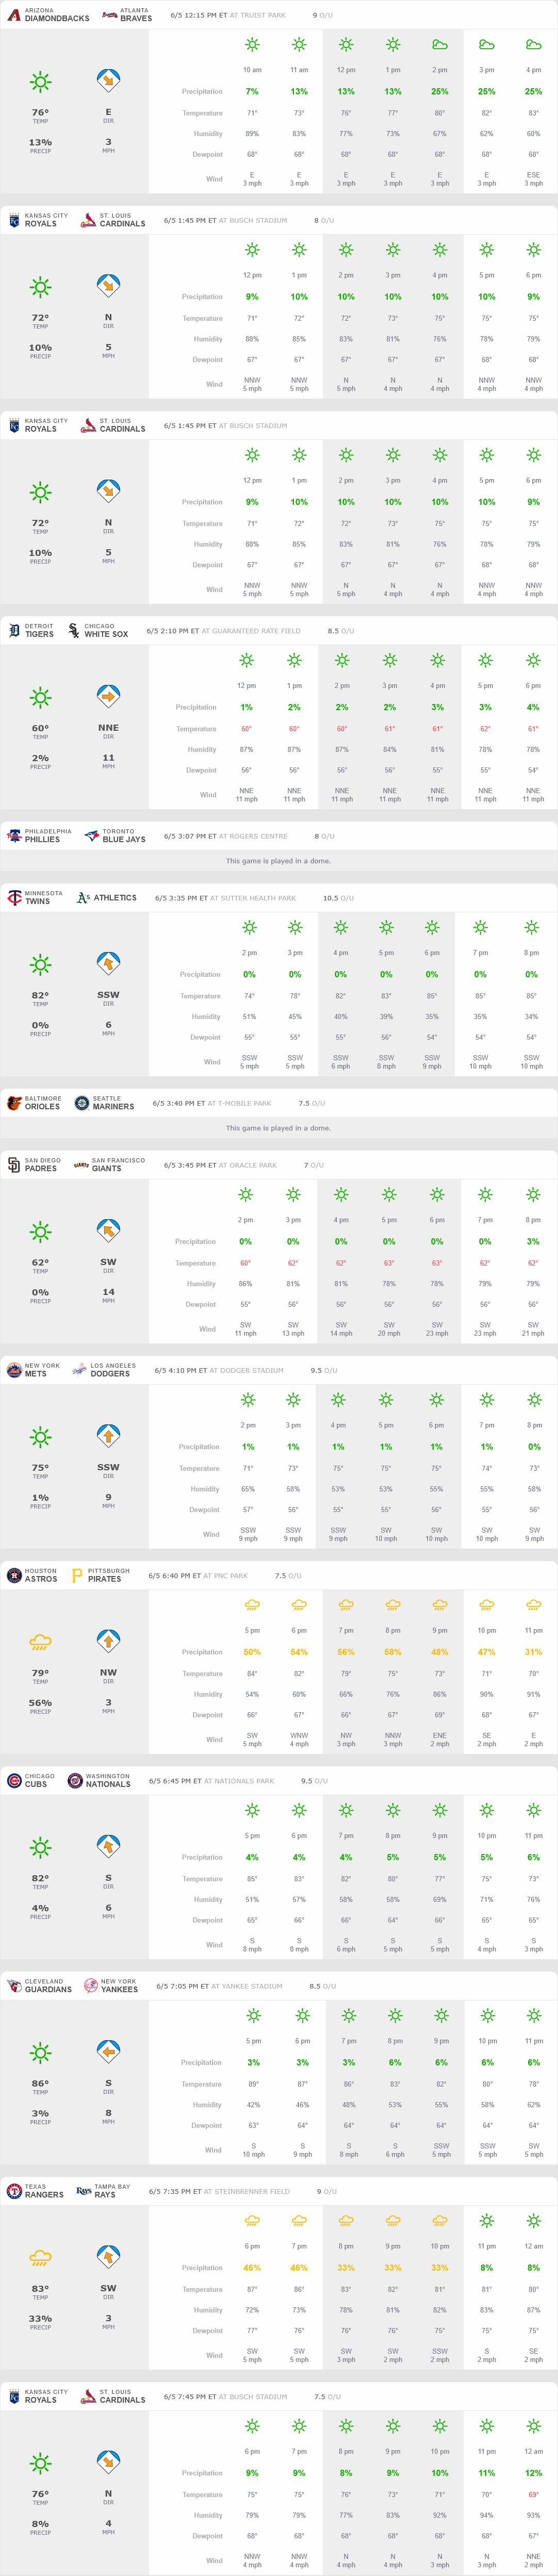The width and height of the screenshot is (558, 2576).
Task: Click the New York Mets team logo
Action: (x=14, y=1370)
